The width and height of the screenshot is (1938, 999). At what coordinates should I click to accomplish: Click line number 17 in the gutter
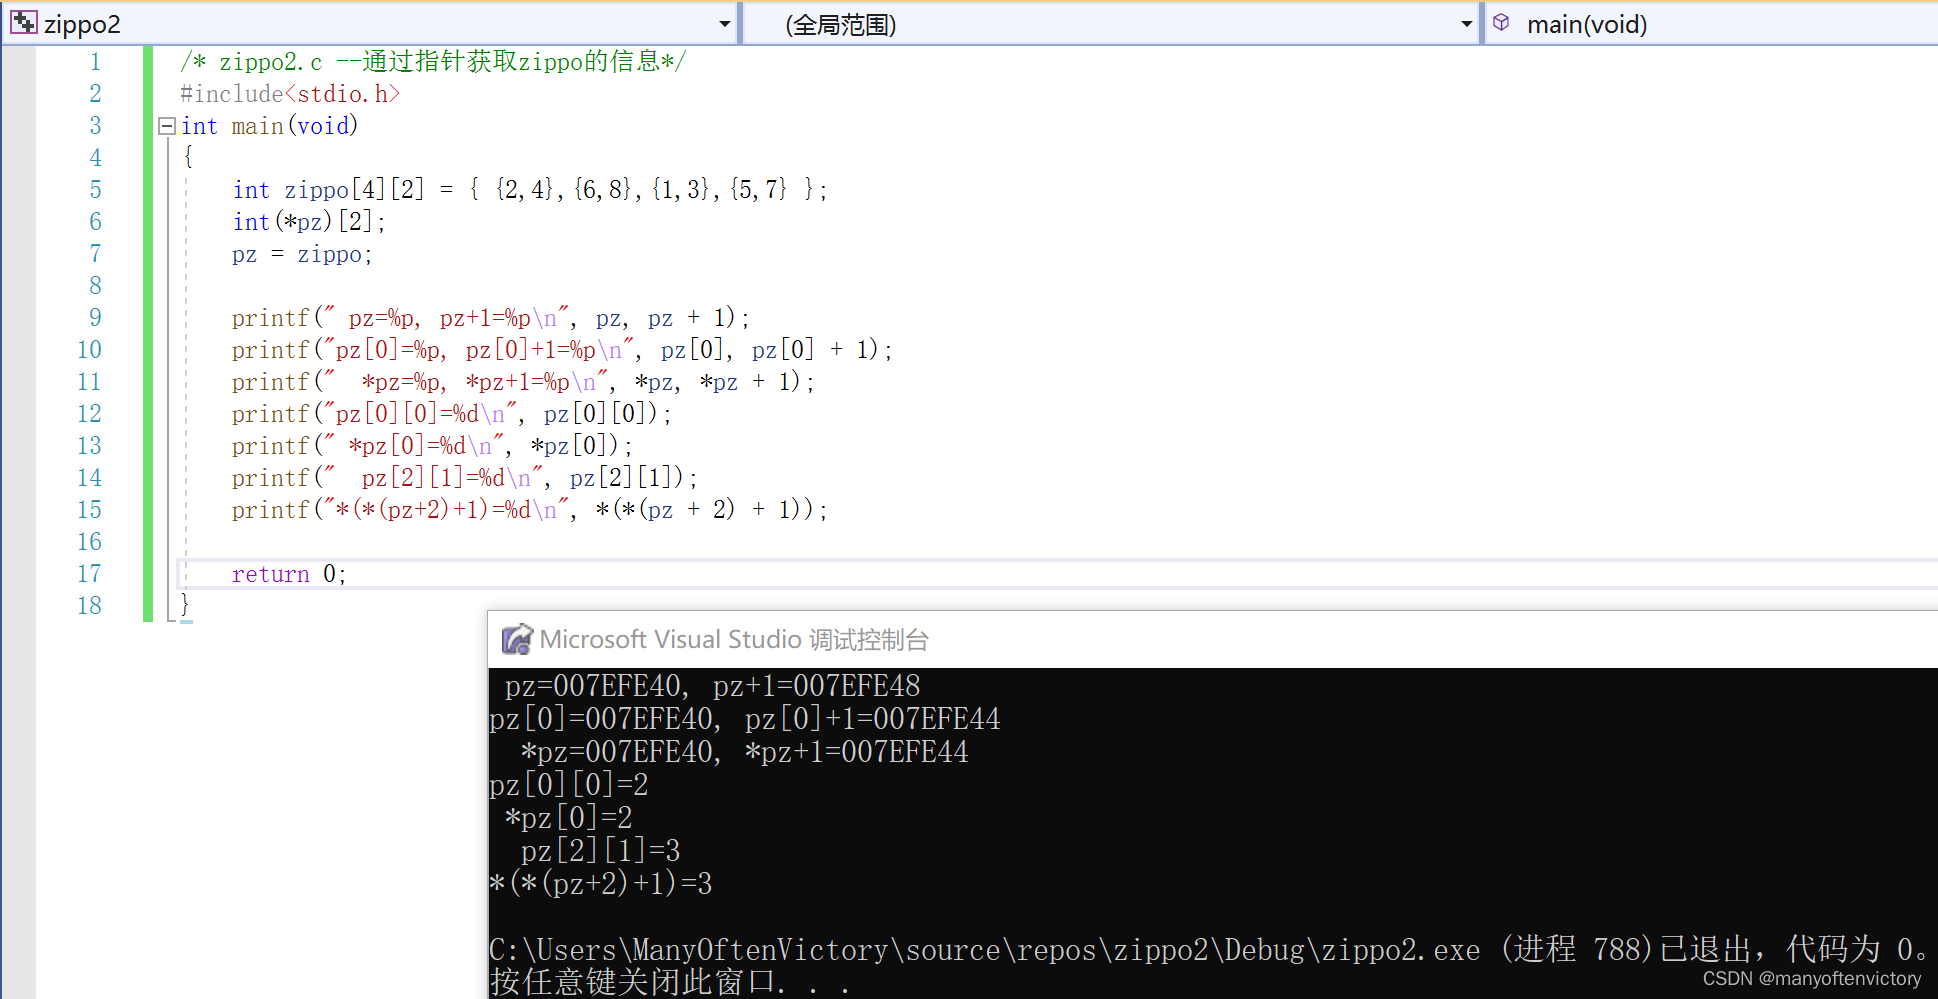pyautogui.click(x=89, y=574)
